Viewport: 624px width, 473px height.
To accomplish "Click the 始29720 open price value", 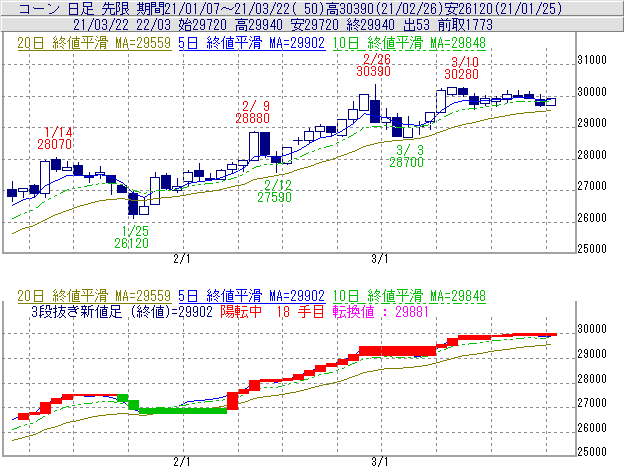I will (x=203, y=25).
